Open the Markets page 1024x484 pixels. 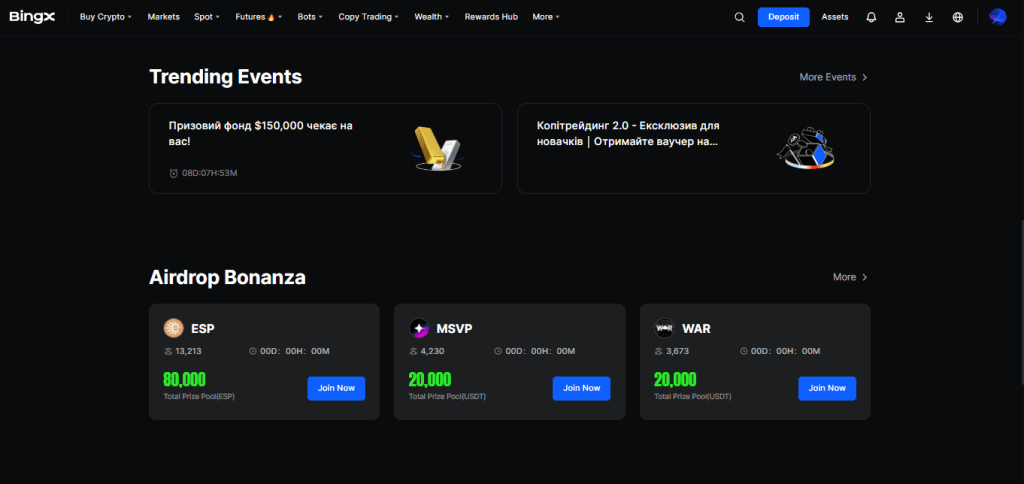click(163, 17)
